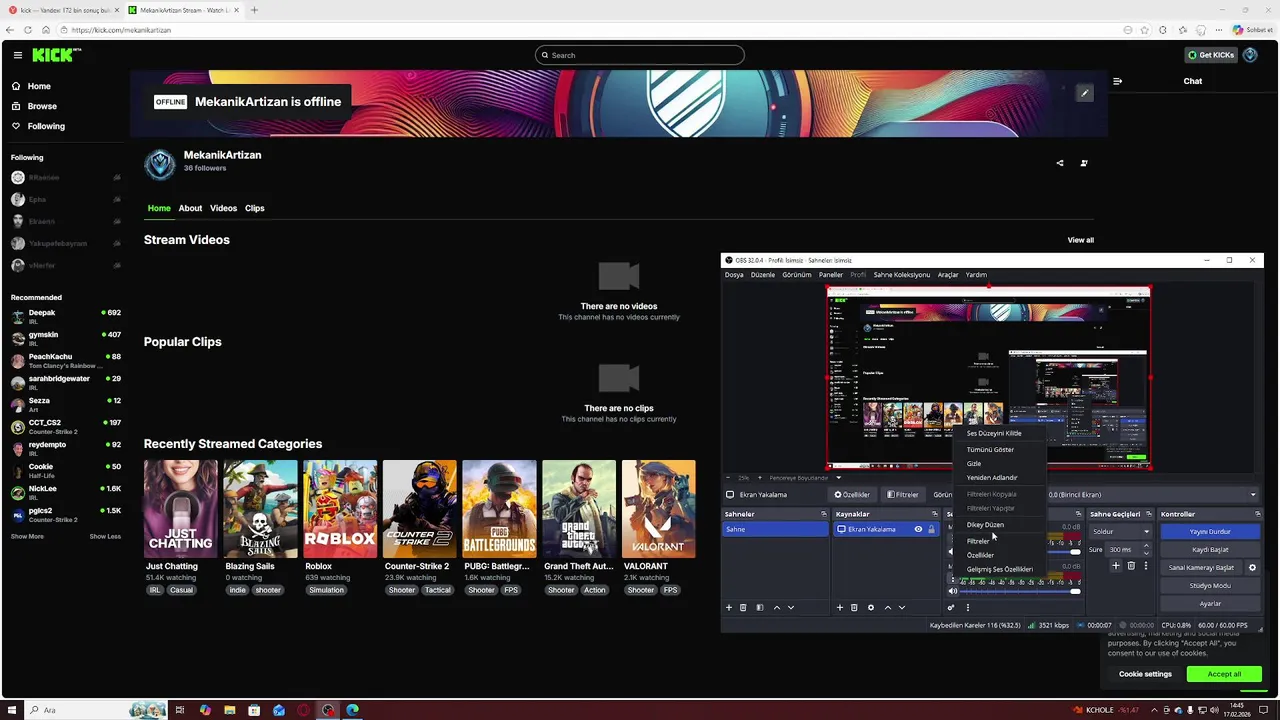Open the Düzenle menu in OBS
Screen dimensions: 1280x720
tap(763, 274)
